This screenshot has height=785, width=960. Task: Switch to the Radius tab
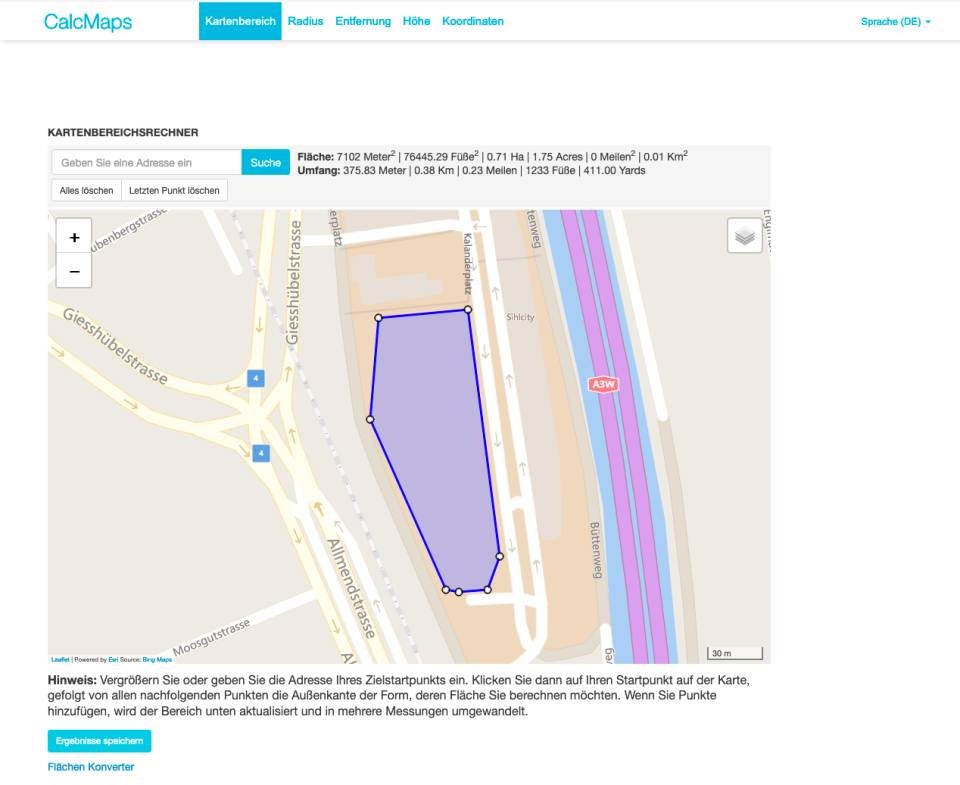coord(304,20)
